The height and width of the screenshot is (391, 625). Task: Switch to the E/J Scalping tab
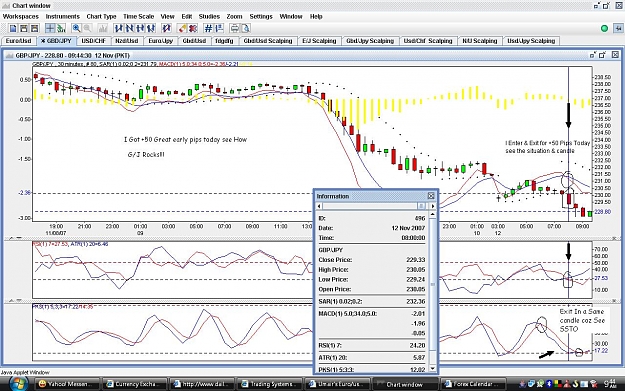click(x=319, y=41)
